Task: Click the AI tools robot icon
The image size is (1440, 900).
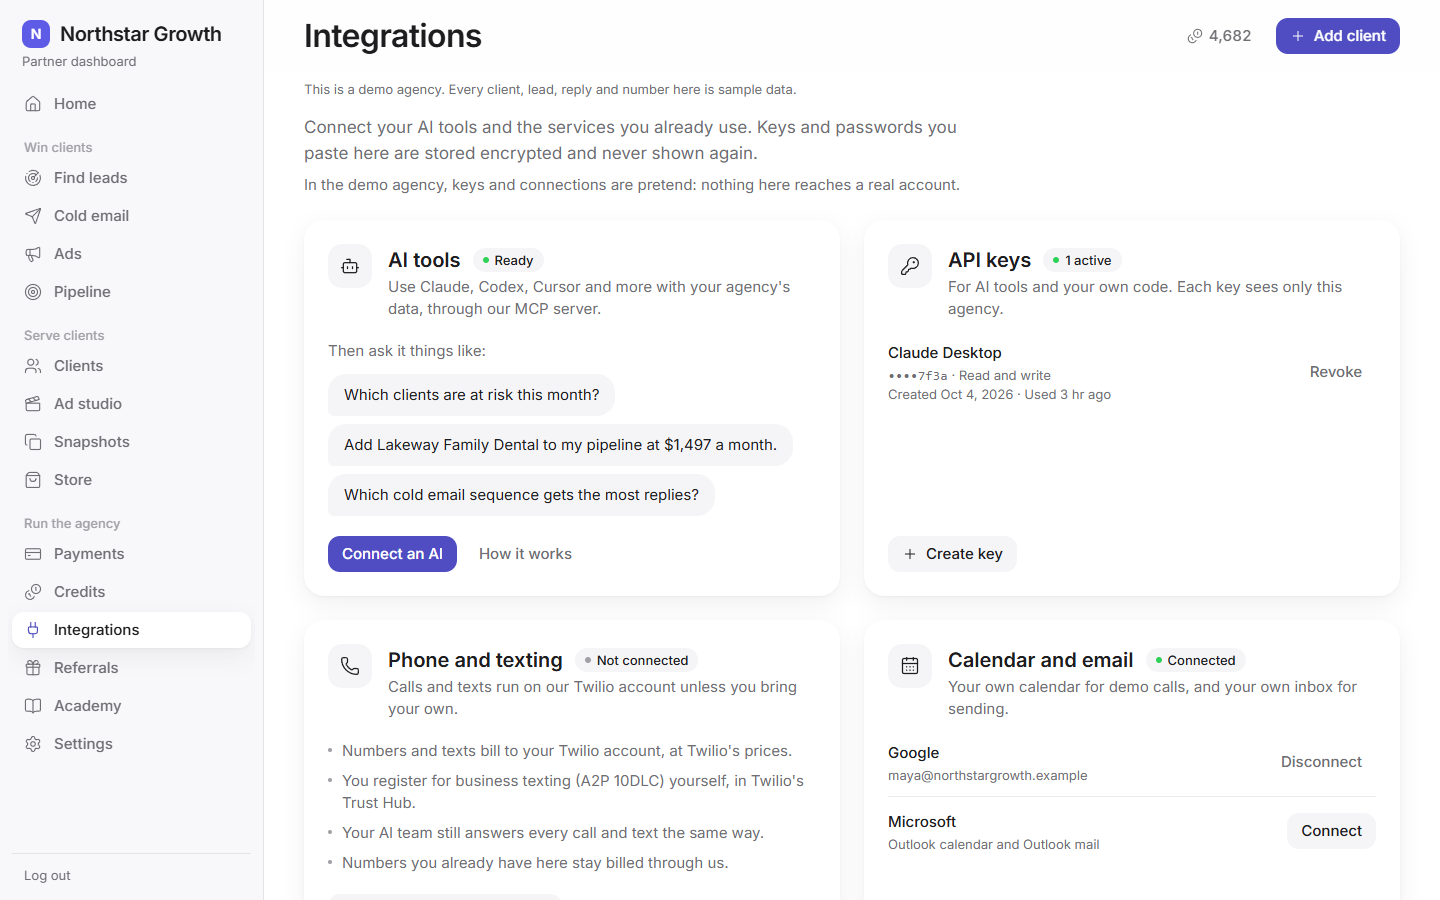Action: pyautogui.click(x=350, y=266)
